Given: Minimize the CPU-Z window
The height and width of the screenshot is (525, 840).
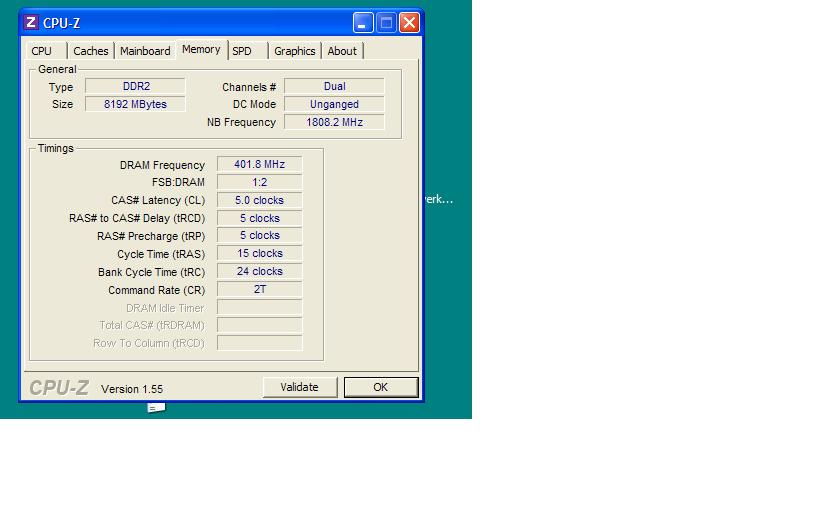Looking at the screenshot, I should pyautogui.click(x=363, y=22).
